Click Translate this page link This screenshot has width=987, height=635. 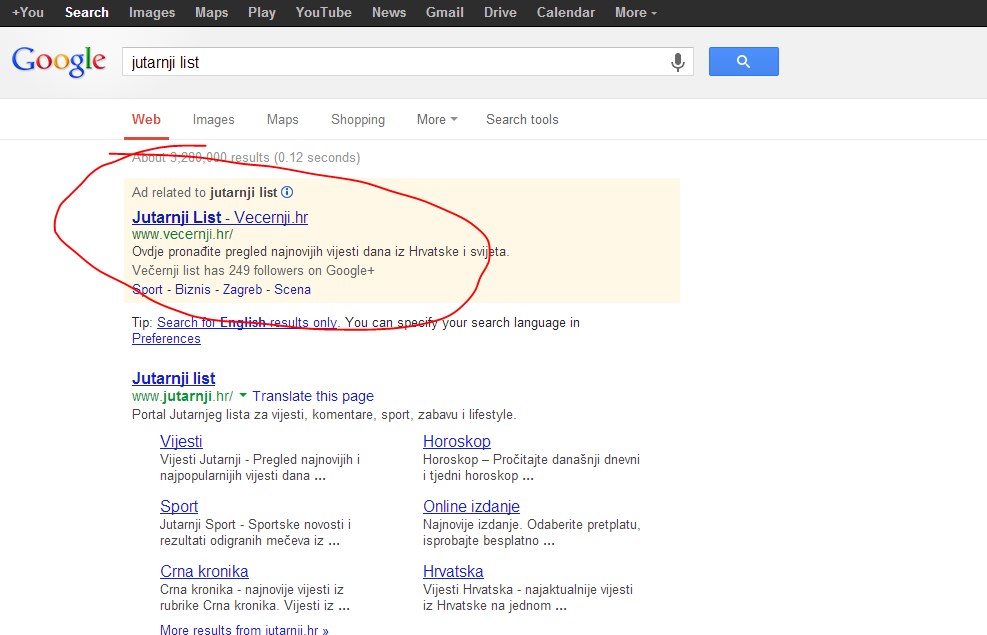tap(313, 396)
